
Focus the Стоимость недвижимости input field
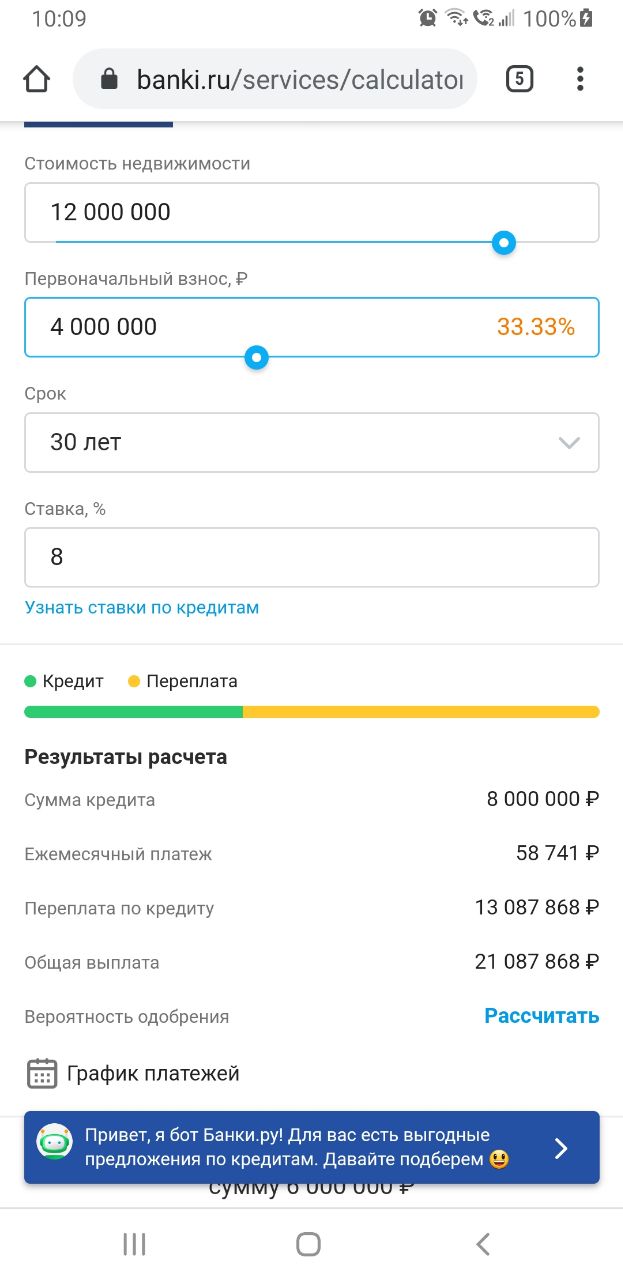coord(312,212)
